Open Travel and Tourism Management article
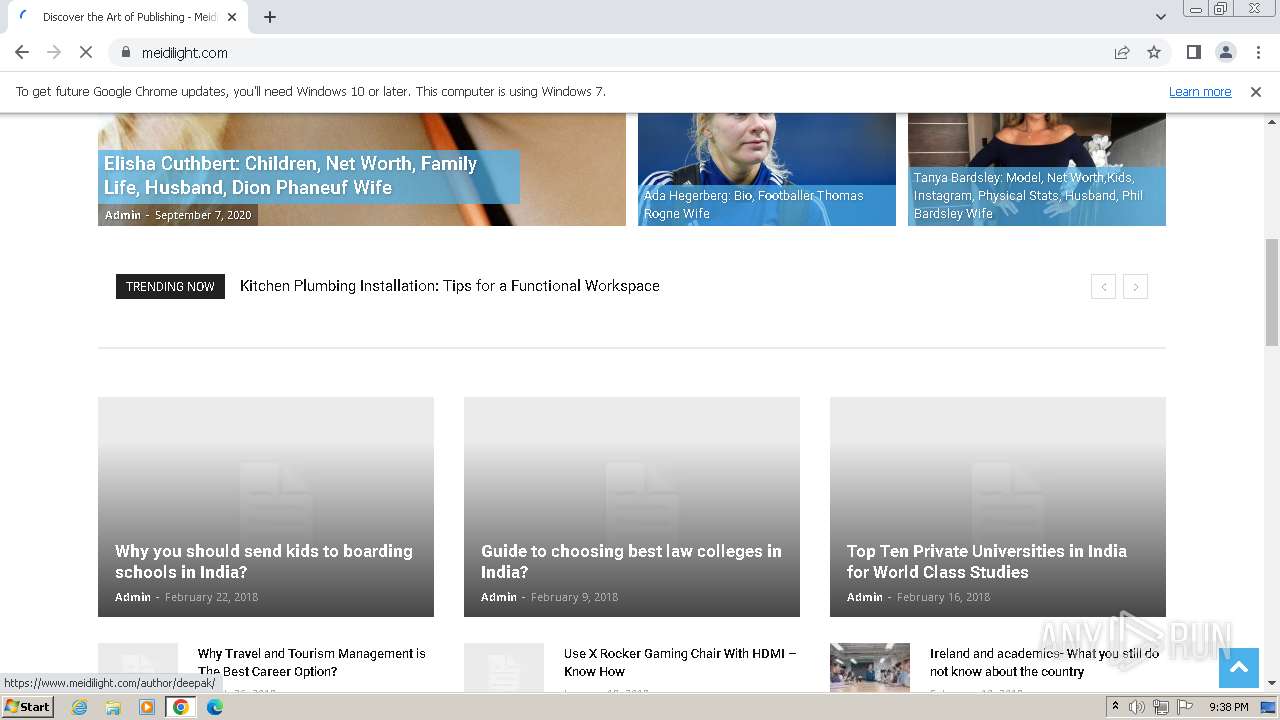This screenshot has height=720, width=1280. (312, 663)
